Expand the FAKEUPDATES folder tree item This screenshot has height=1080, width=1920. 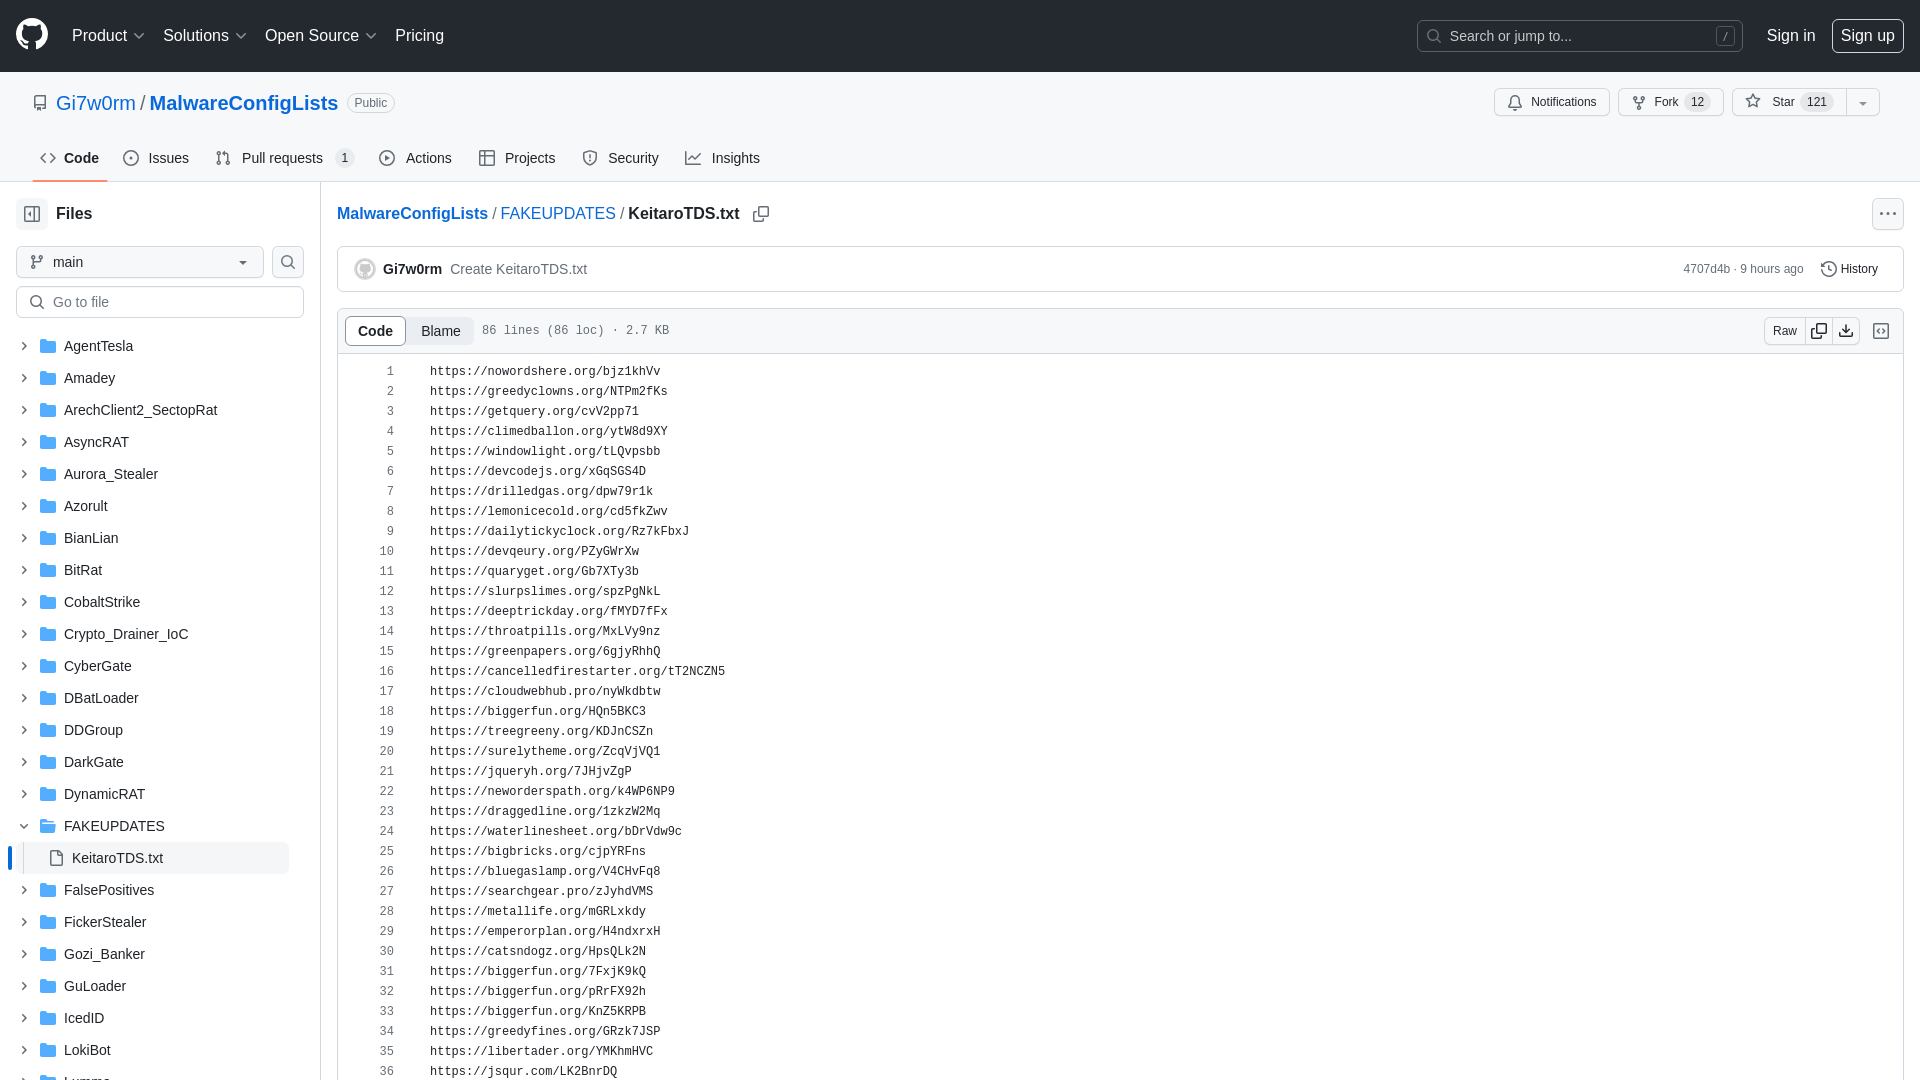24,825
